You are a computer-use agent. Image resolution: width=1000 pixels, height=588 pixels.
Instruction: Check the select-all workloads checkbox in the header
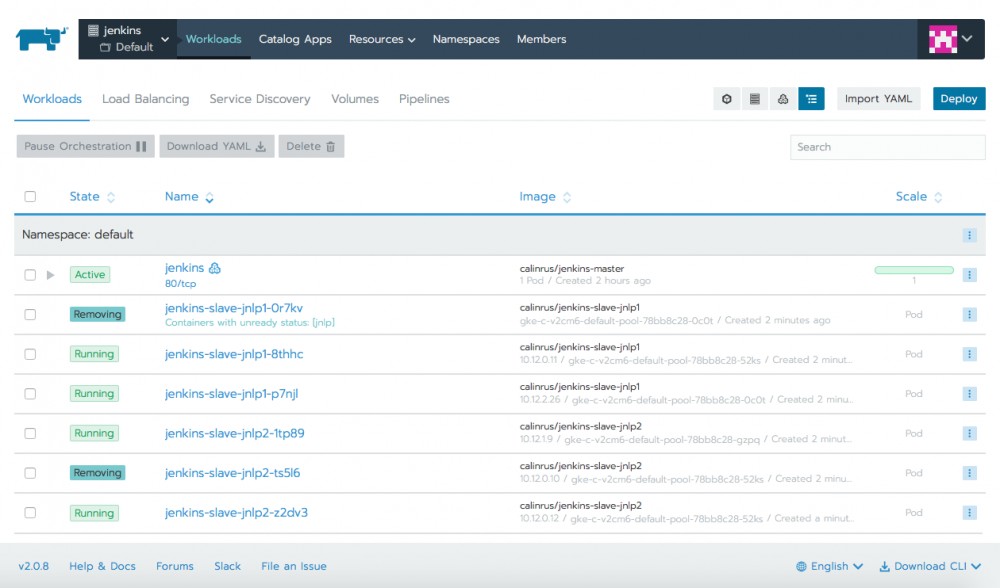30,196
